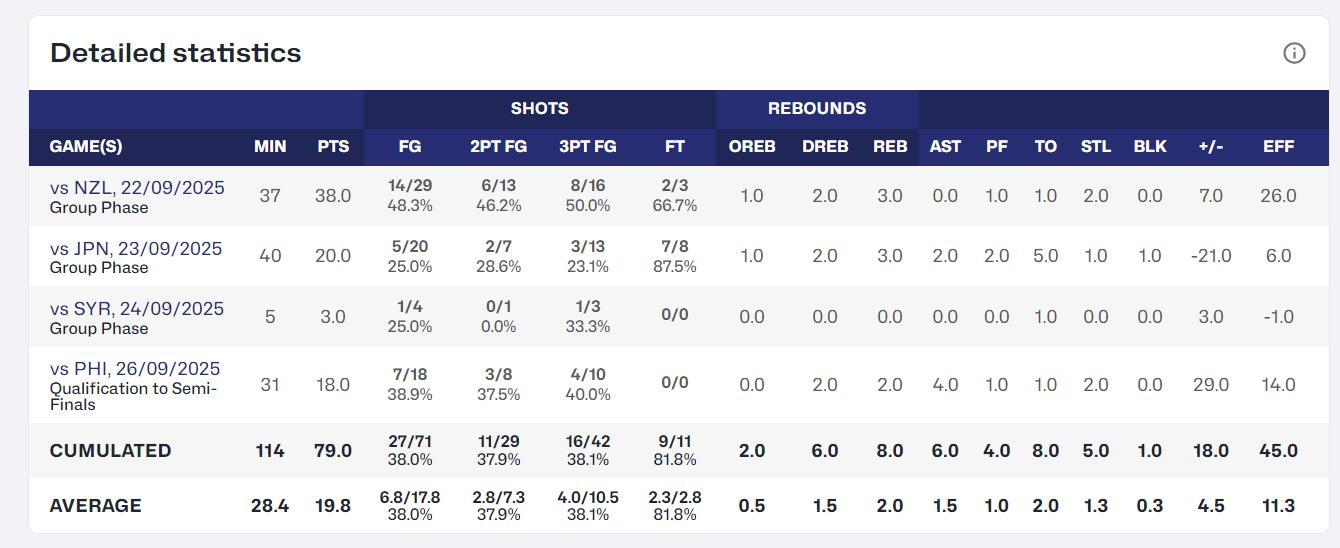Open the vs NZL, 22/09/2025 game link
The width and height of the screenshot is (1340, 548).
tap(137, 188)
